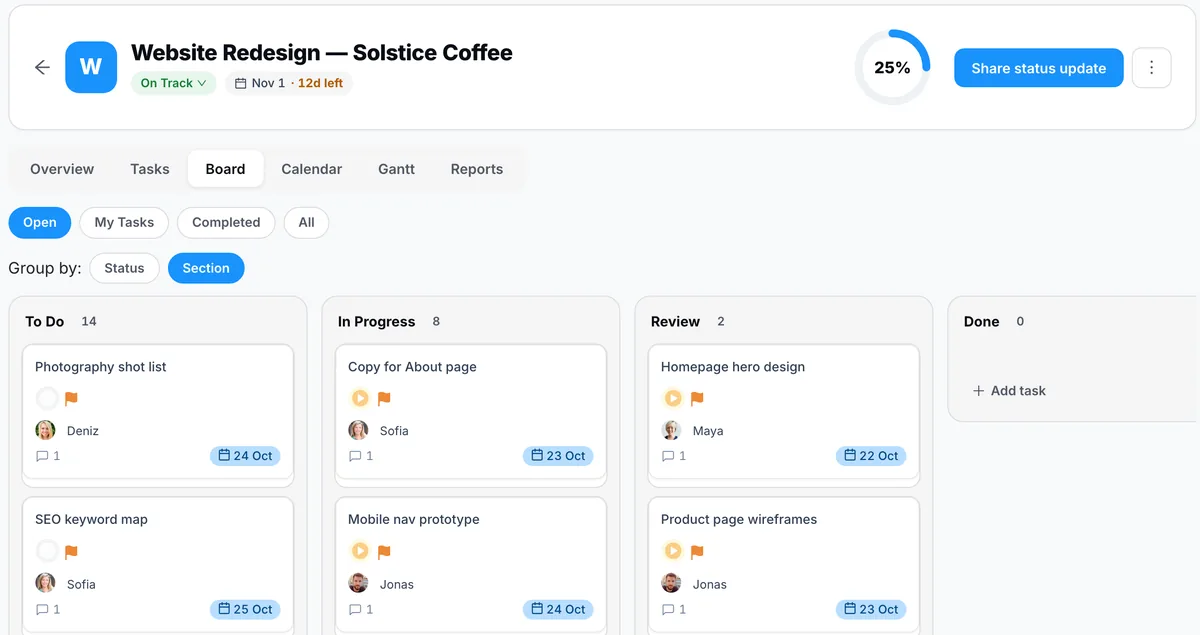1200x635 pixels.
Task: Group the board by Section
Action: click(206, 268)
